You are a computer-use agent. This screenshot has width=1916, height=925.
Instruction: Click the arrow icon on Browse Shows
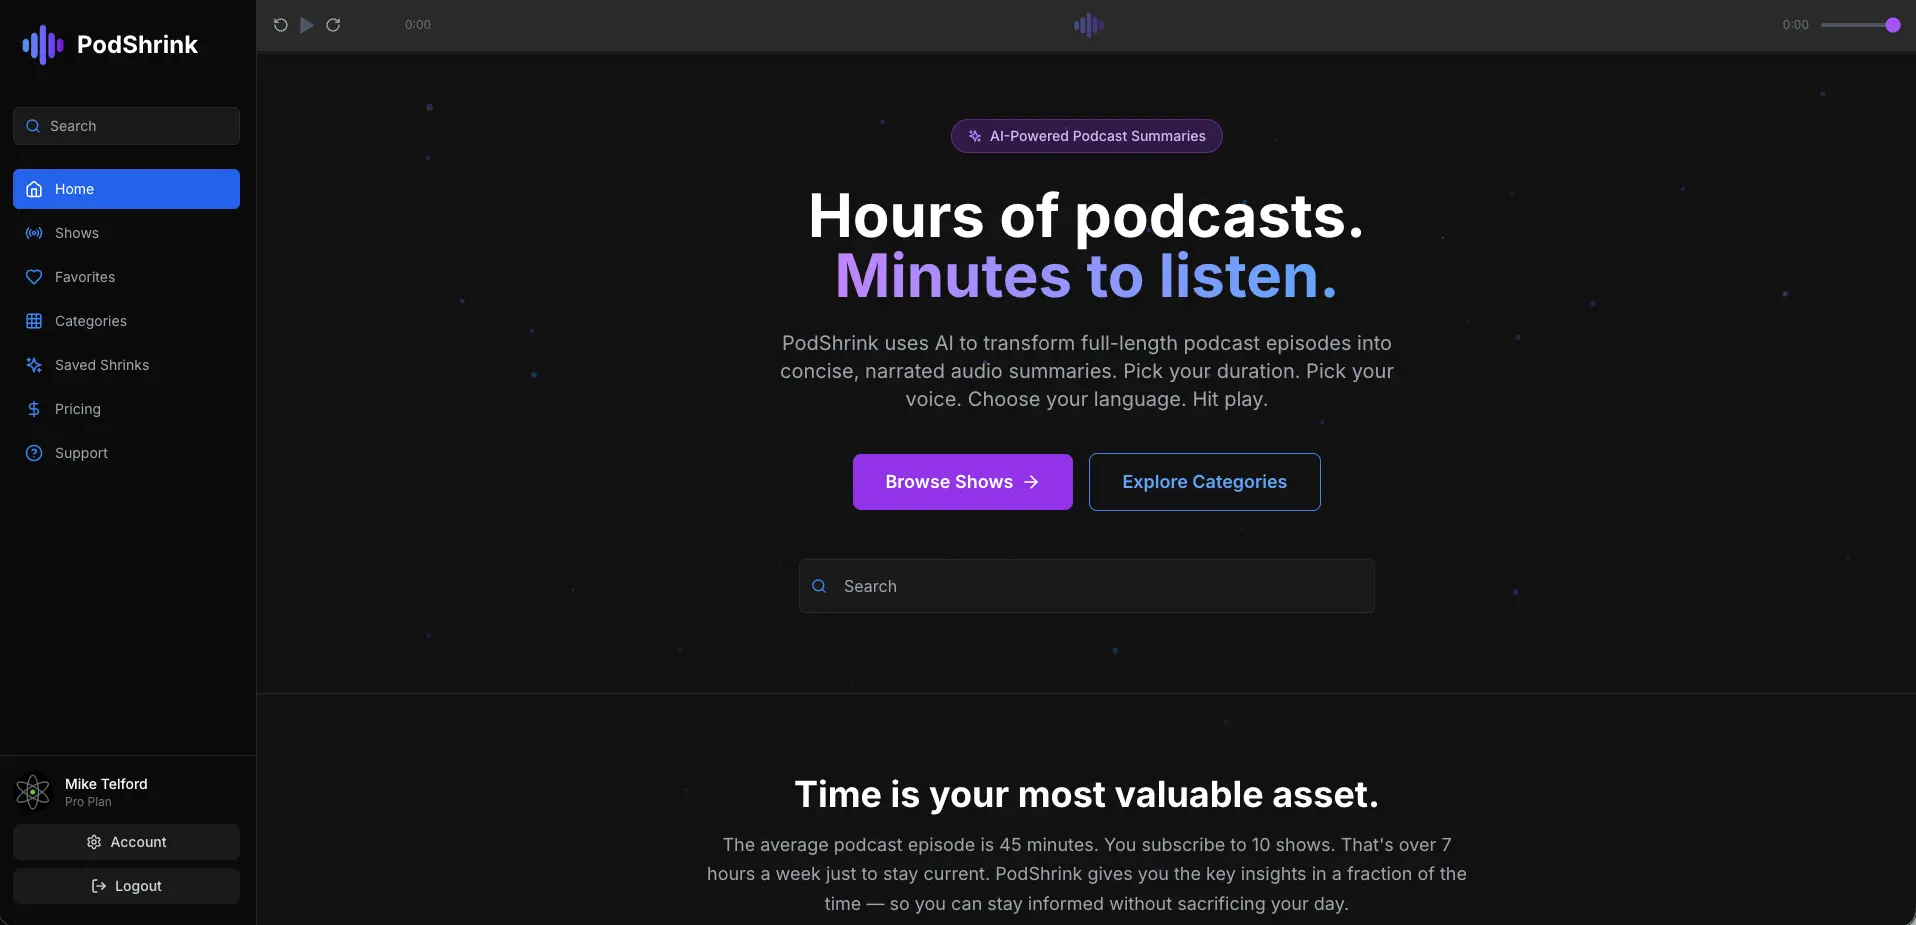[1032, 482]
